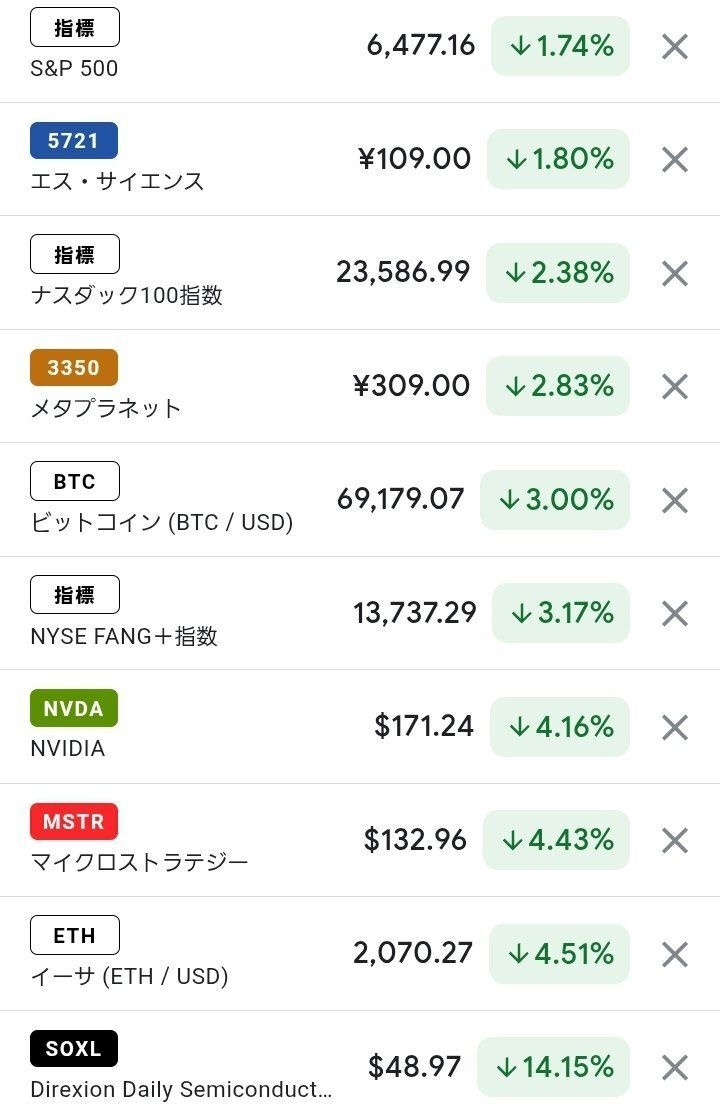Select the green NVDA ticker badge
The width and height of the screenshot is (720, 1120).
click(74, 708)
